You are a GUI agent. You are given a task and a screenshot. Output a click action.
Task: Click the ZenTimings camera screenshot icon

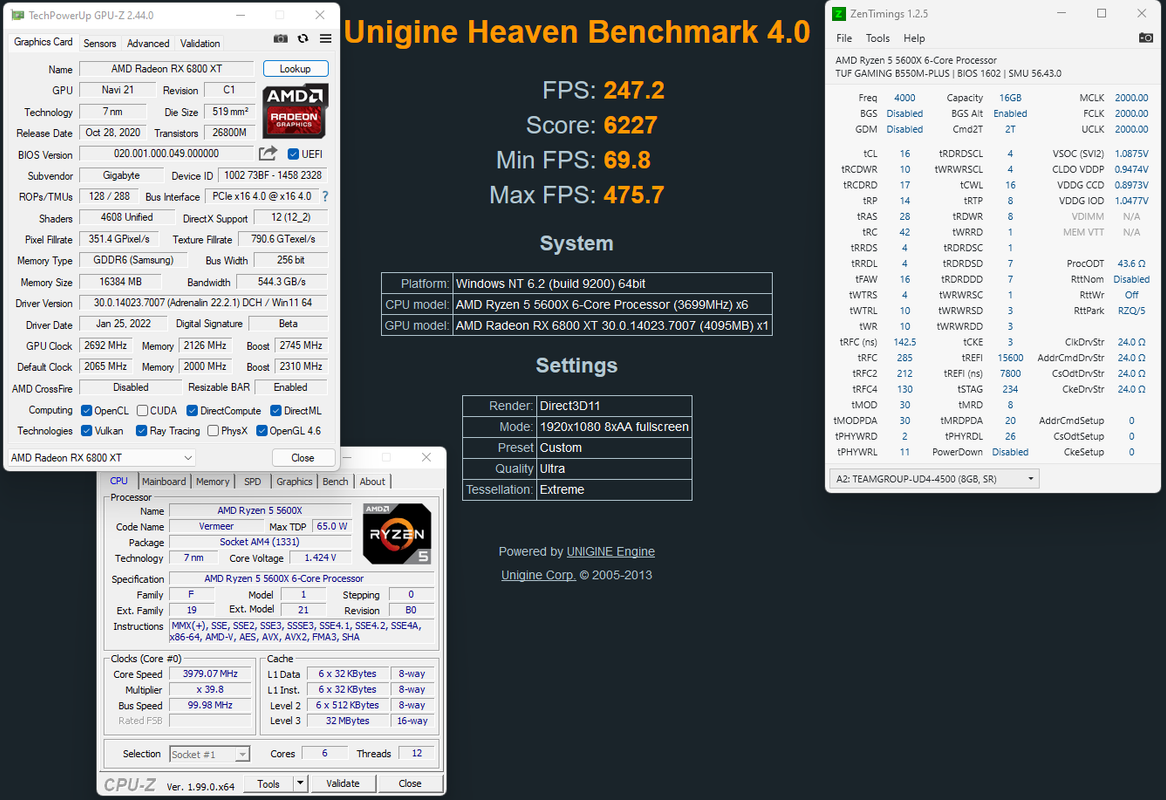coord(1146,38)
